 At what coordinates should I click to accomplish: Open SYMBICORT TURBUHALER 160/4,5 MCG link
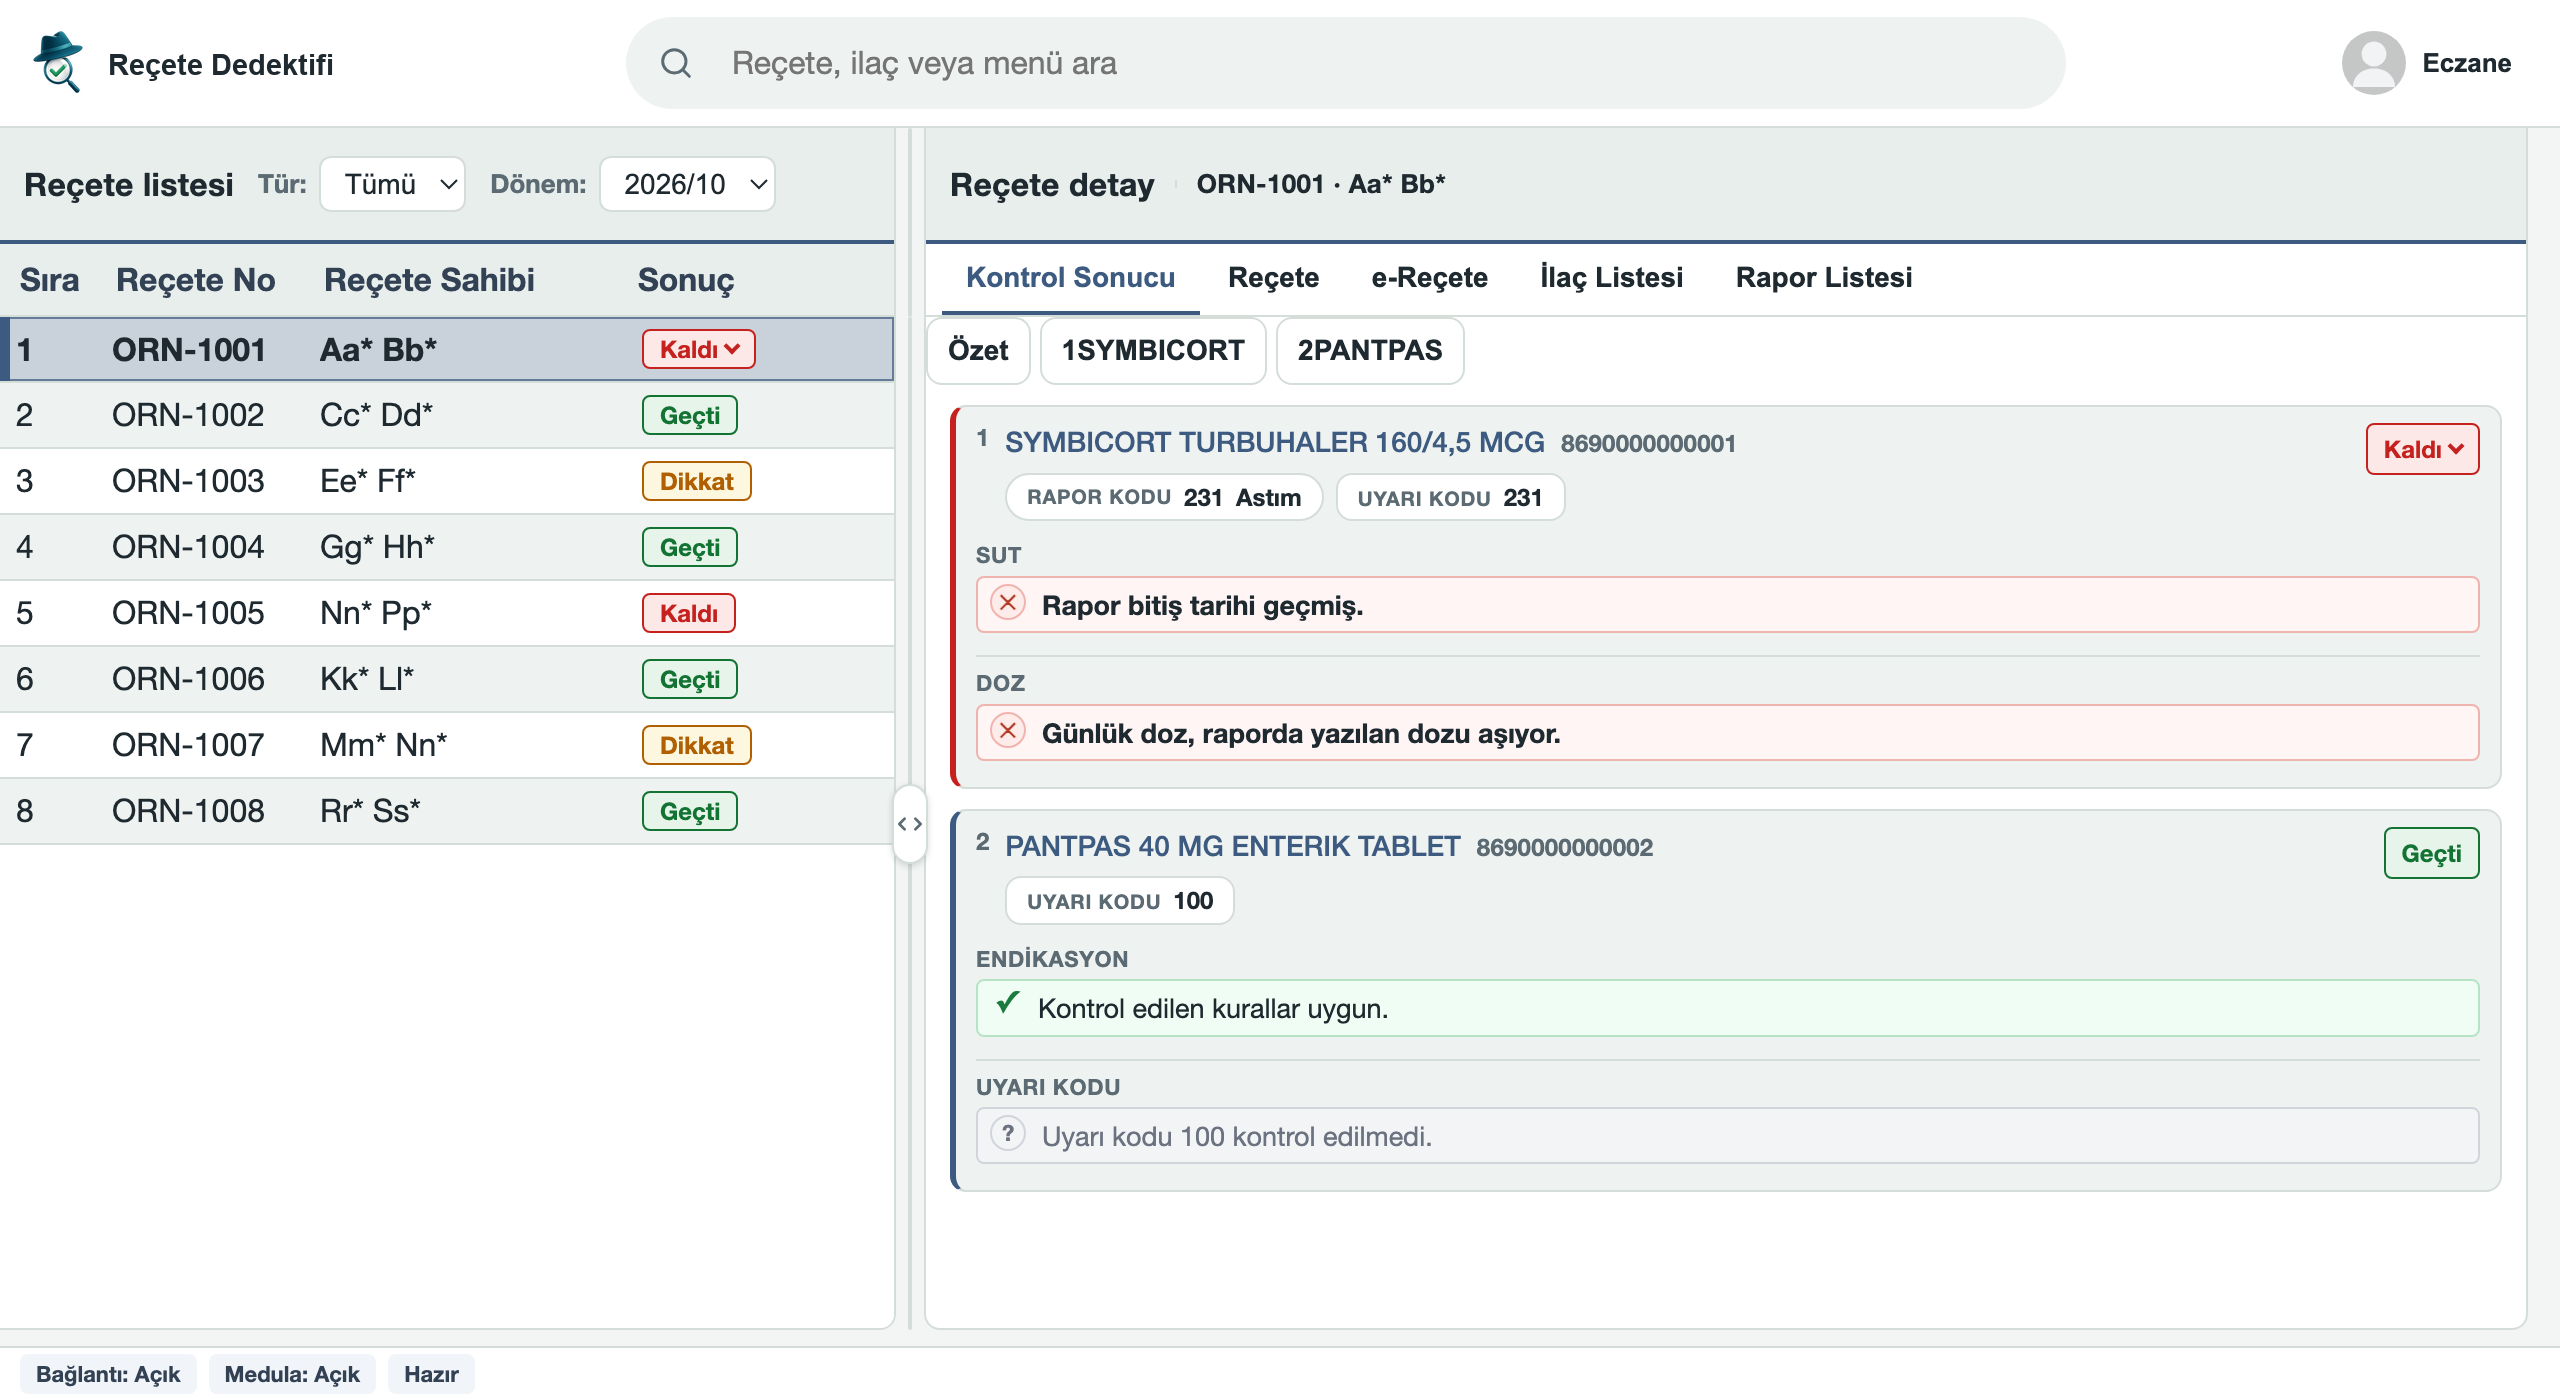click(1274, 442)
